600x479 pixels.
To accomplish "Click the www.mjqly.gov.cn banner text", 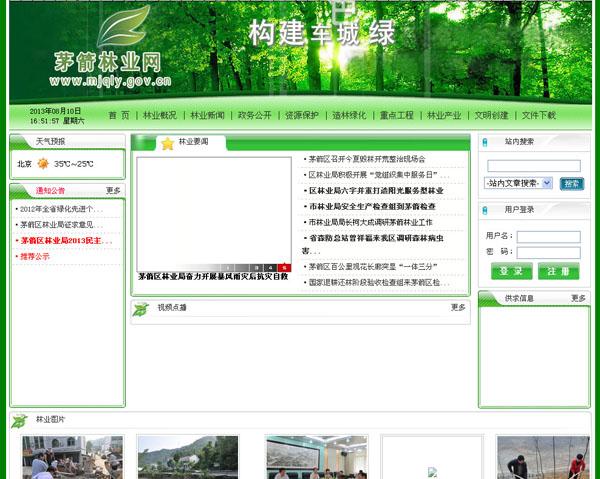I will coord(110,81).
